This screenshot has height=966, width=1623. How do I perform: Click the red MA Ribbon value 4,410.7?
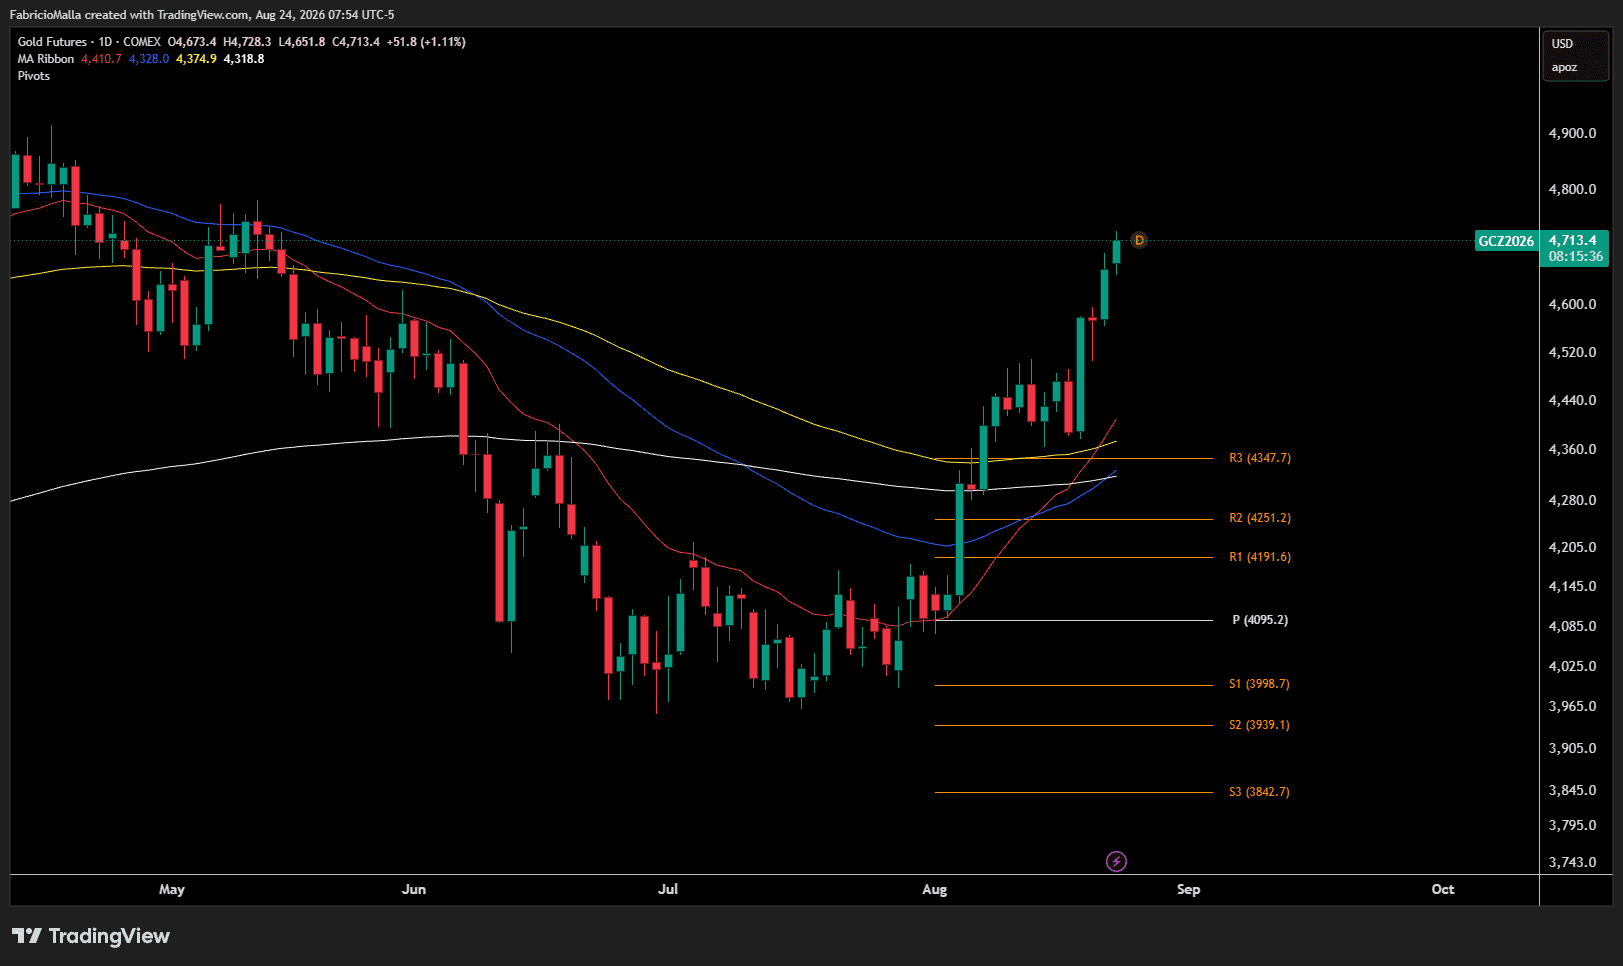point(101,59)
